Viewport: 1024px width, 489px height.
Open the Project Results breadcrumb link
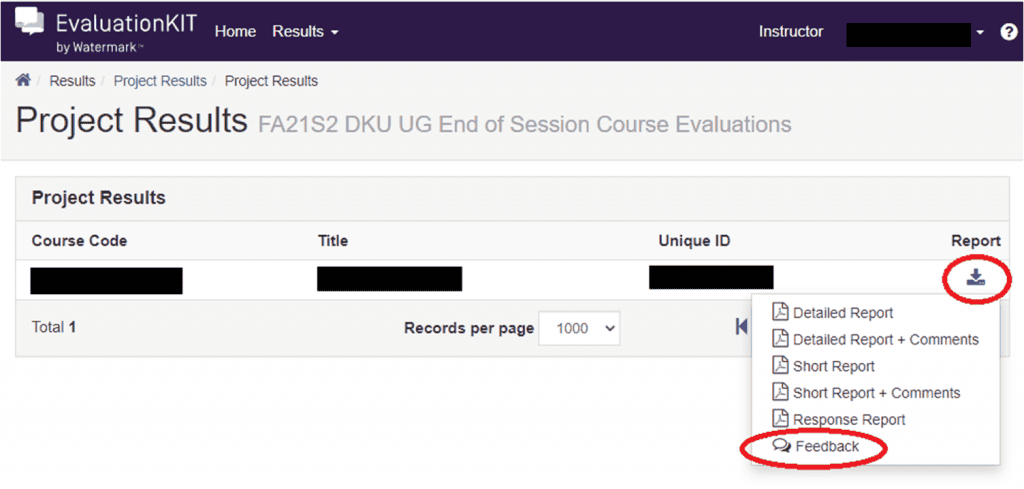pyautogui.click(x=160, y=81)
